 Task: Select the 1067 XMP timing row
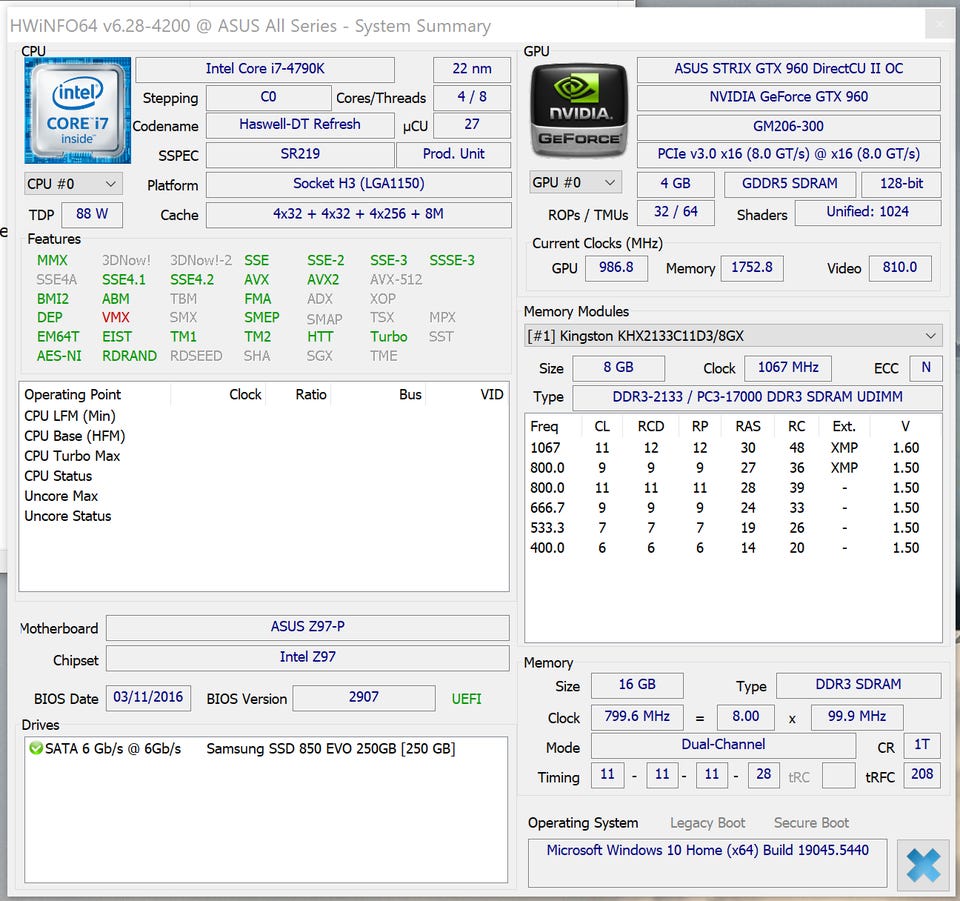733,448
